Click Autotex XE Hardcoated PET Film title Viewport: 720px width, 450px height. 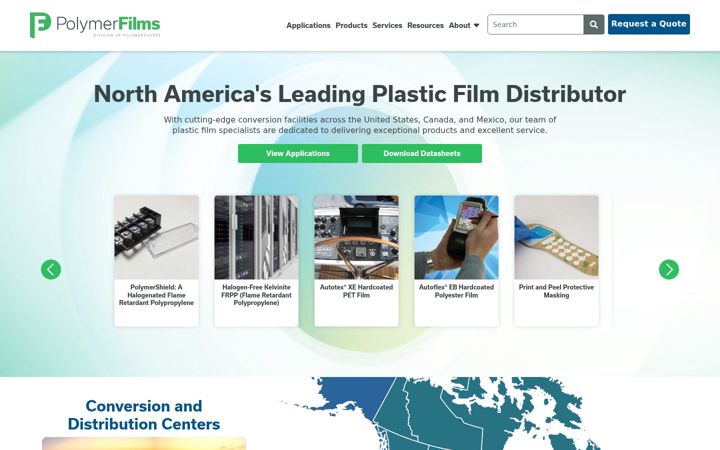(x=356, y=291)
